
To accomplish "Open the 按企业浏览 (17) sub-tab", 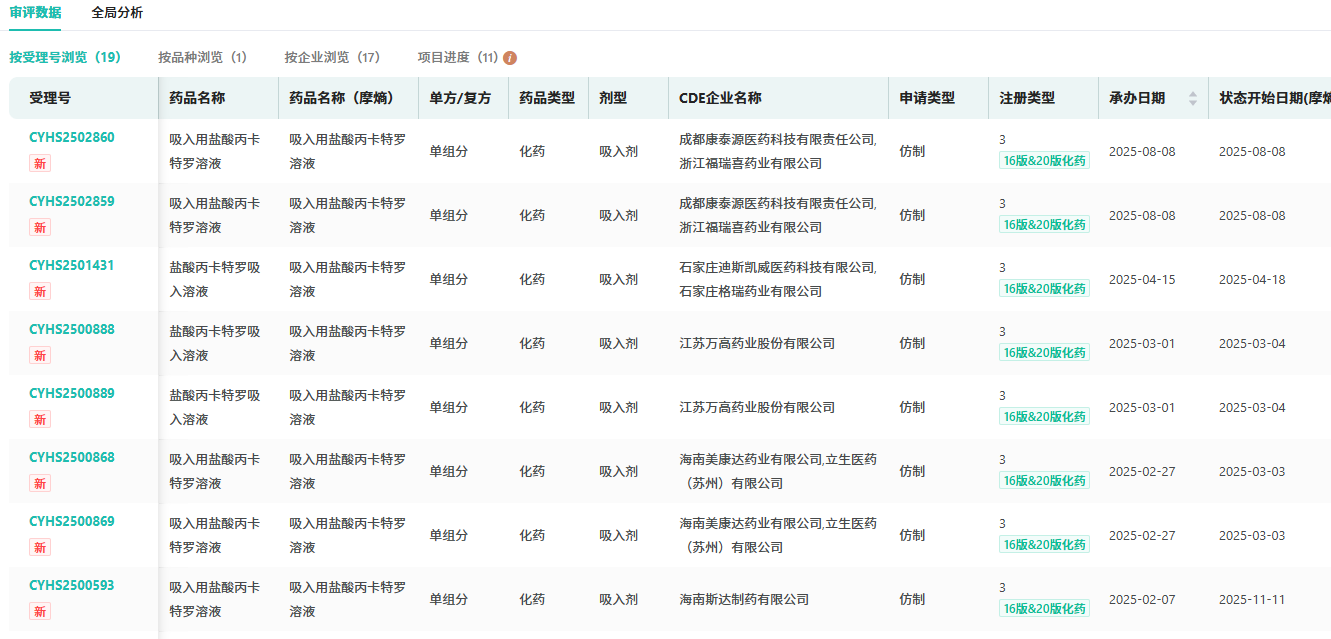I will tap(332, 58).
